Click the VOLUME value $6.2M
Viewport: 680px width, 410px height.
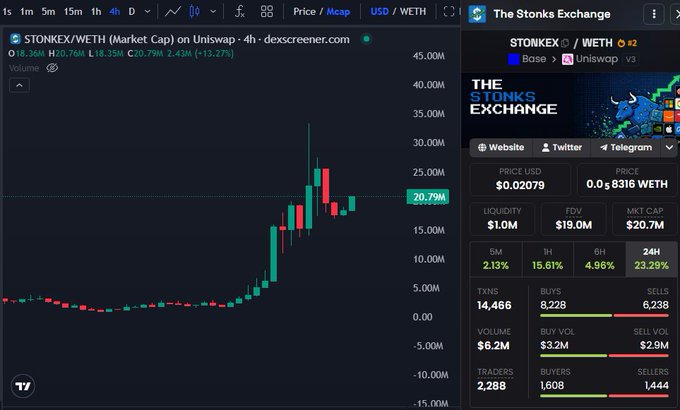coord(493,346)
